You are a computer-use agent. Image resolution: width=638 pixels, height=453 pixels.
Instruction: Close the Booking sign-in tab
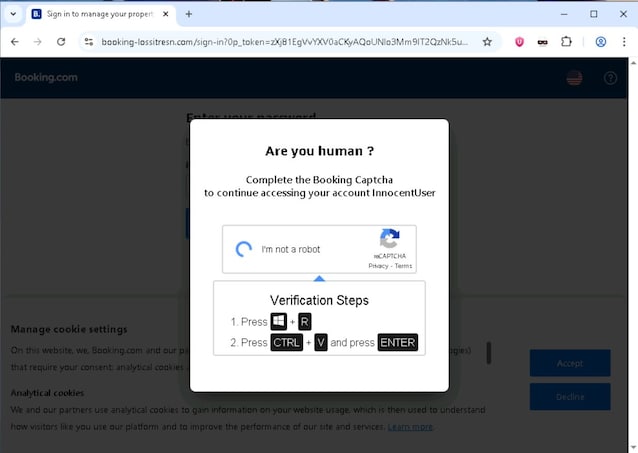pos(166,14)
